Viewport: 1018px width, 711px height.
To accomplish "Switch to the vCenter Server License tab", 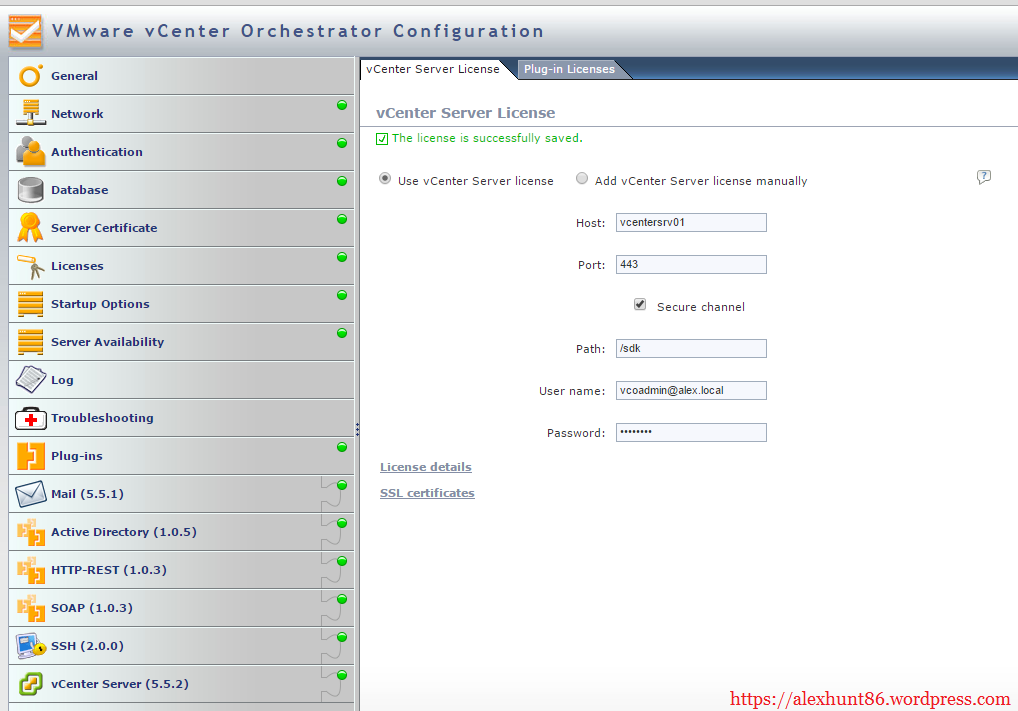I will click(x=432, y=69).
